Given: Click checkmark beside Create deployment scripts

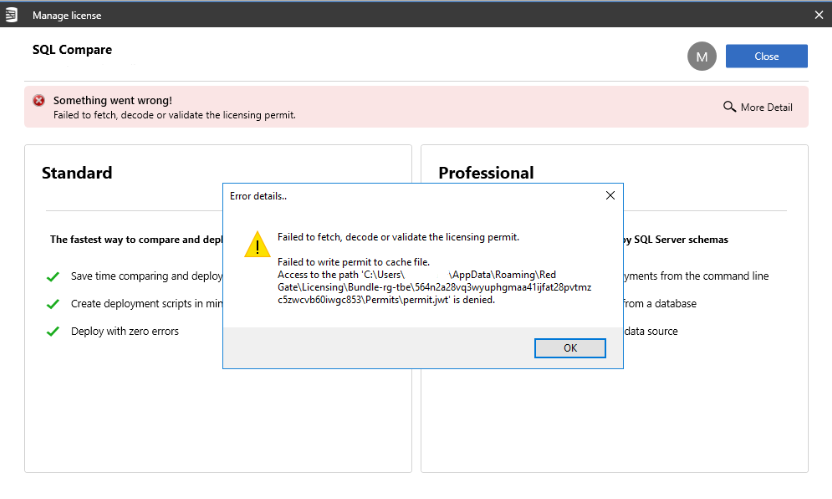Looking at the screenshot, I should pos(53,303).
